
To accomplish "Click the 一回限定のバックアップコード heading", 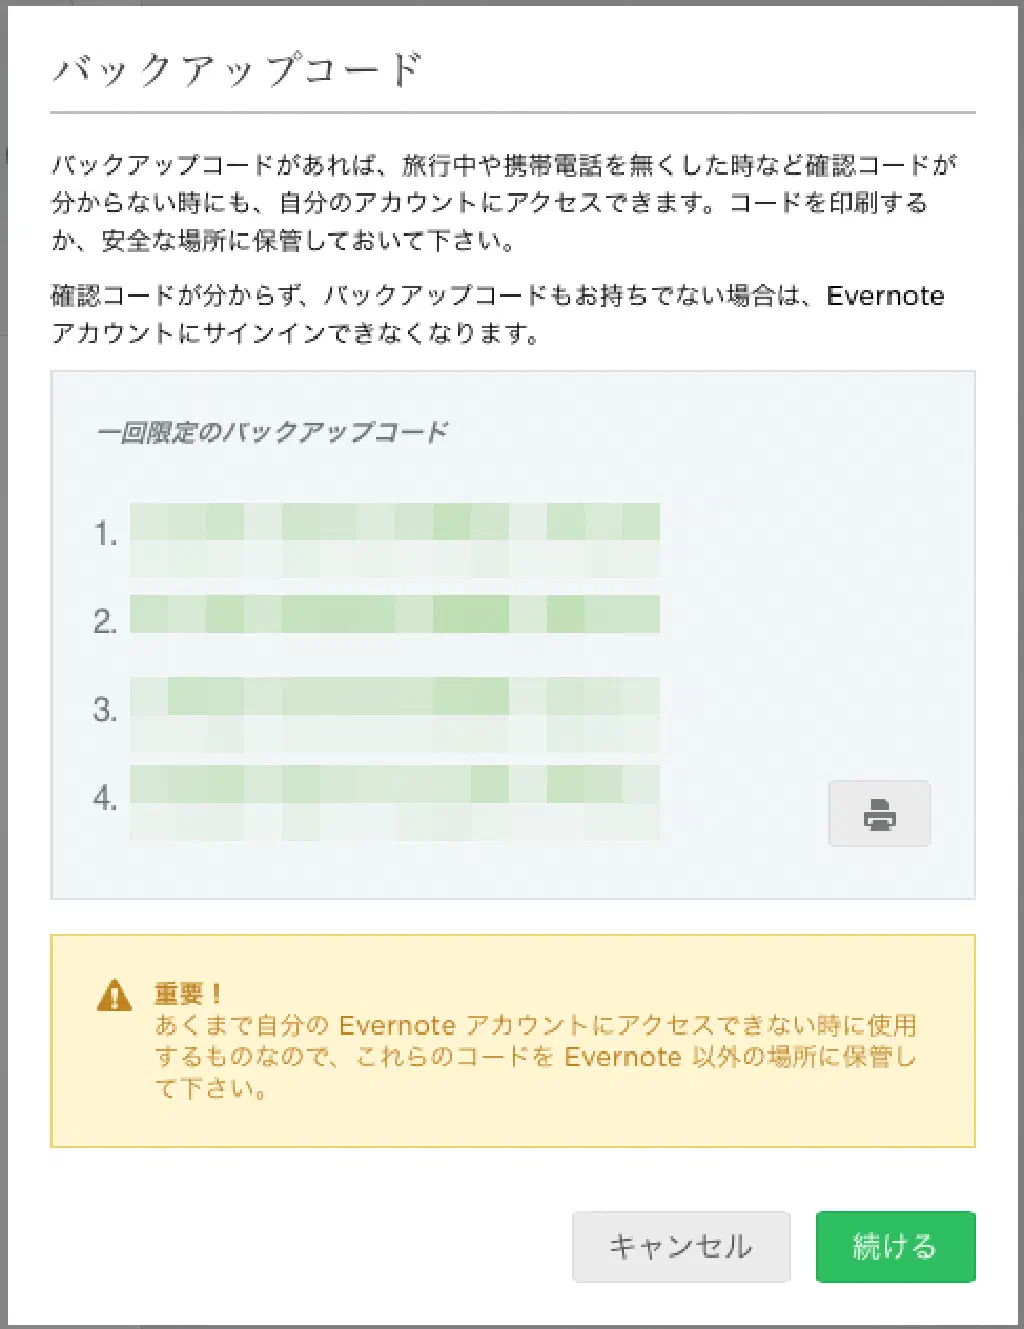I will coord(272,432).
